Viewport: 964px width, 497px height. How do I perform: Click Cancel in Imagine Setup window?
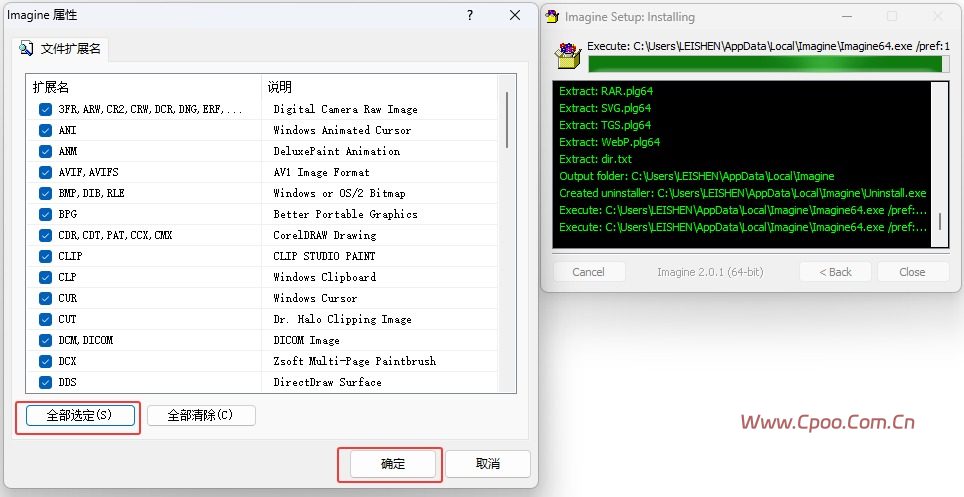point(588,272)
